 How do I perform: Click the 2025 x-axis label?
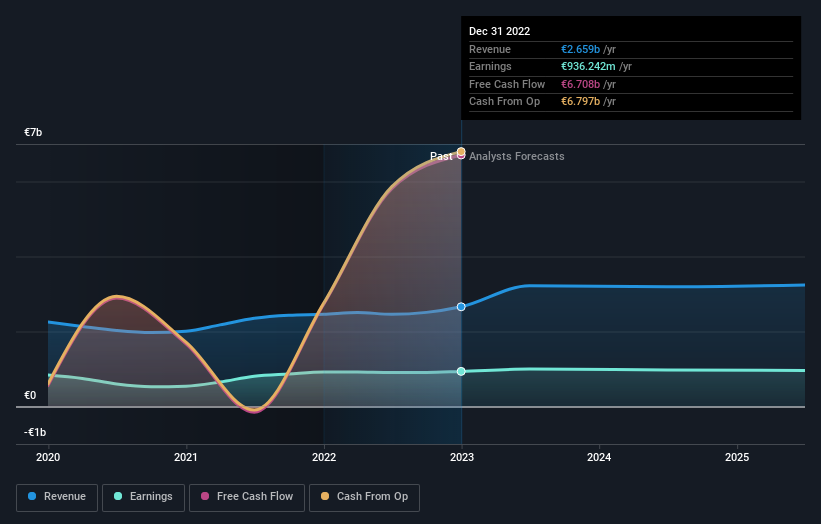pyautogui.click(x=737, y=457)
